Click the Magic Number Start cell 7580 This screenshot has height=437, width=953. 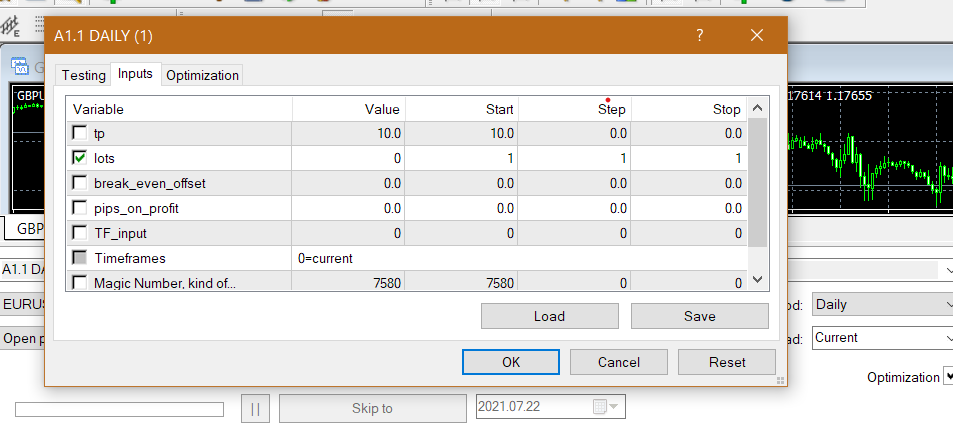(462, 282)
